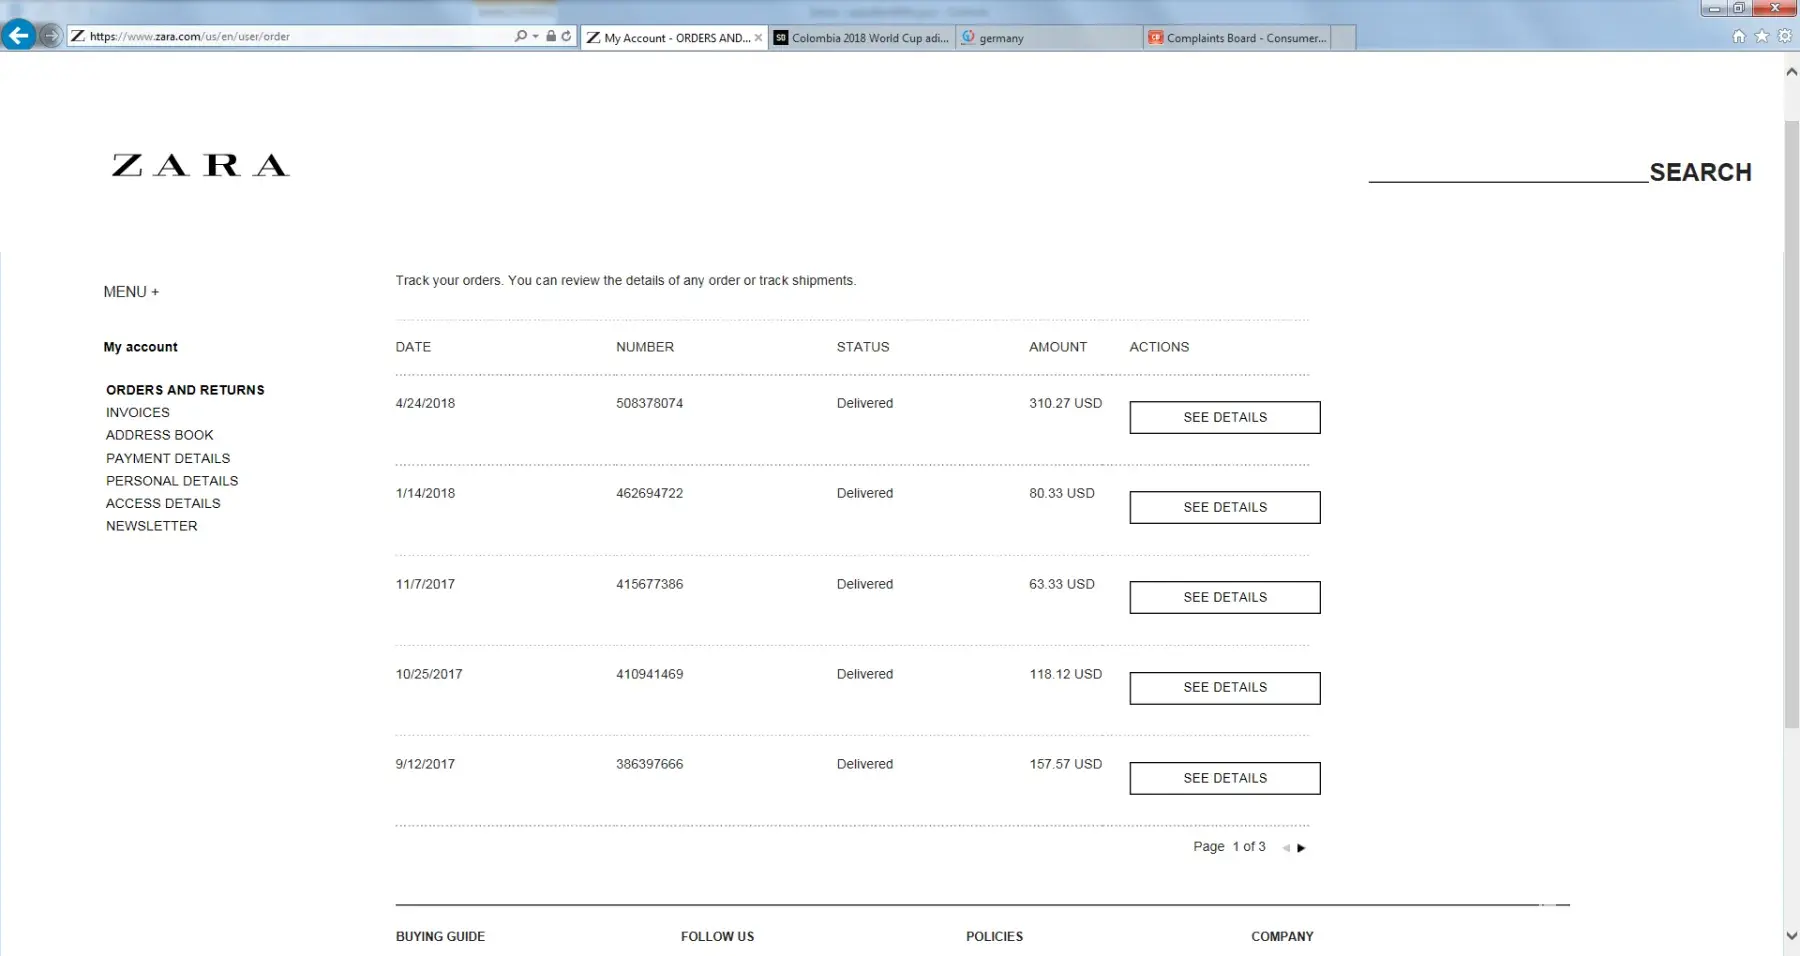Open the address bar search dropdown arrow
1800x956 pixels.
(536, 36)
